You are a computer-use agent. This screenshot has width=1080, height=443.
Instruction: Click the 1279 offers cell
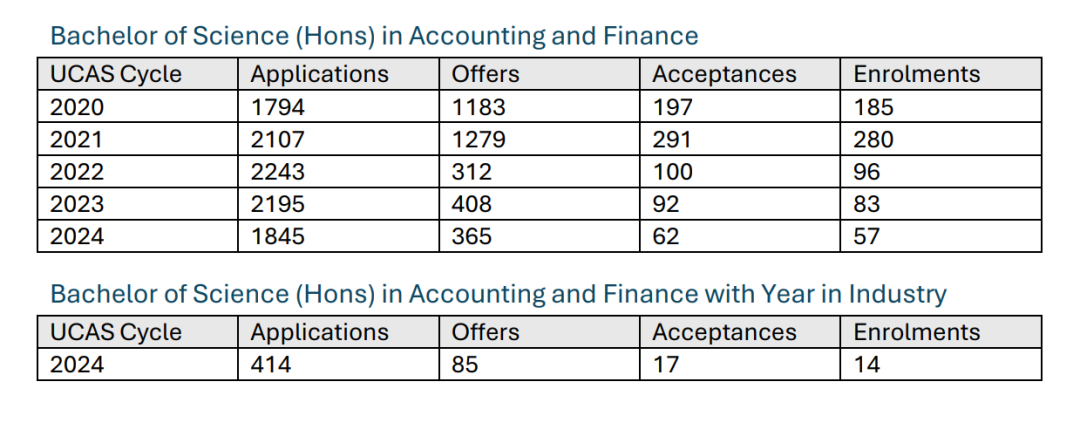coord(539,139)
